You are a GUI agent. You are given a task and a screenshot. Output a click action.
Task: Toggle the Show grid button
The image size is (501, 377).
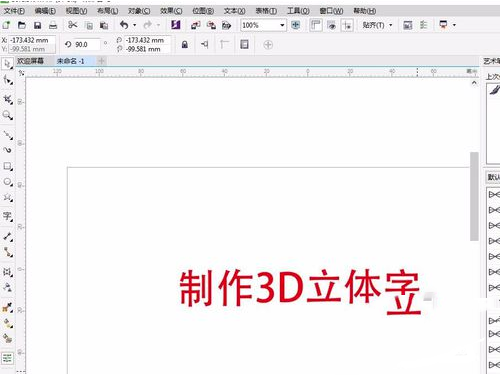coord(331,25)
